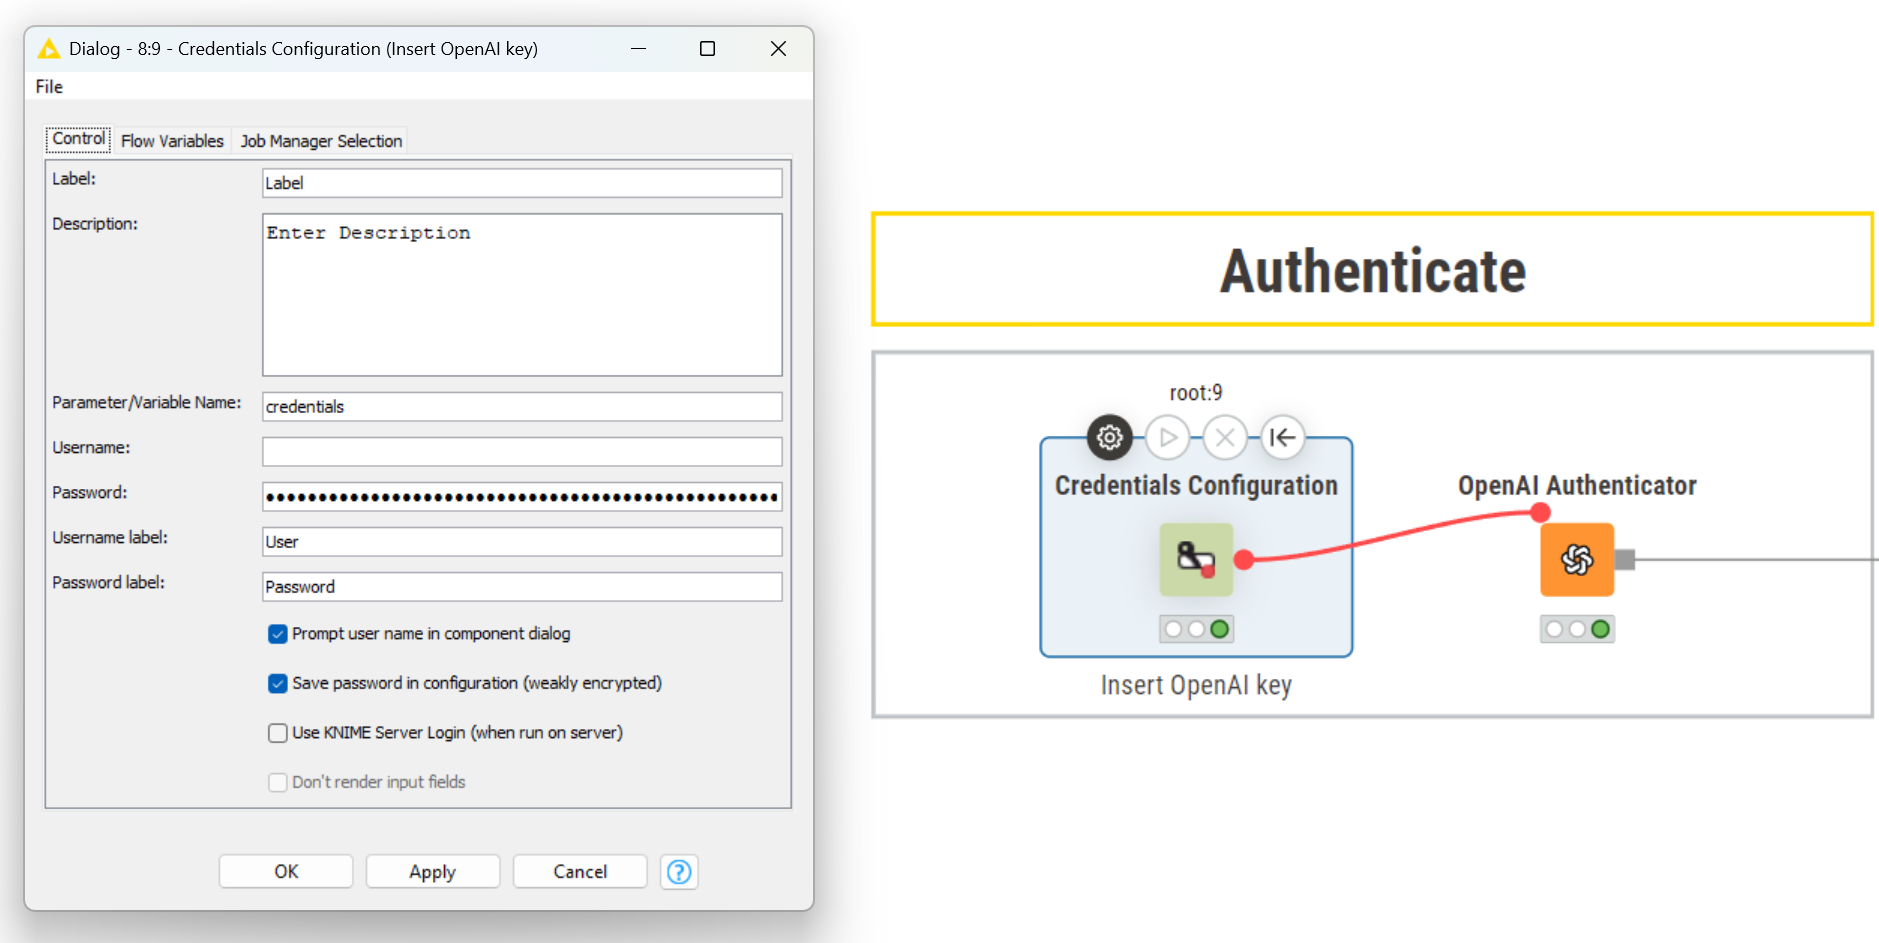Click the reset arrow icon above node
This screenshot has width=1879, height=943.
pos(1283,437)
